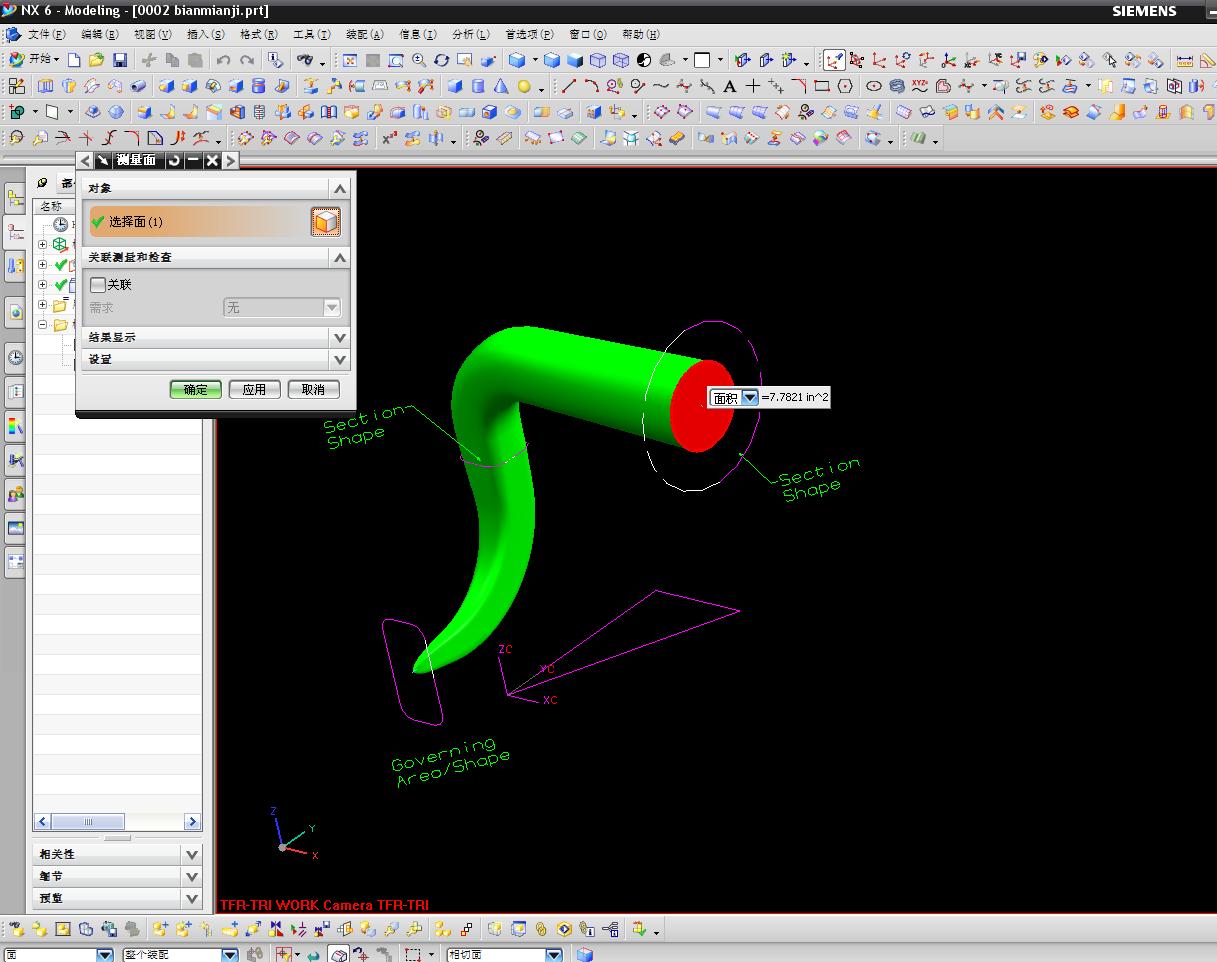This screenshot has height=962, width=1217.
Task: Click the face selection cube icon in dialog
Action: tap(326, 221)
